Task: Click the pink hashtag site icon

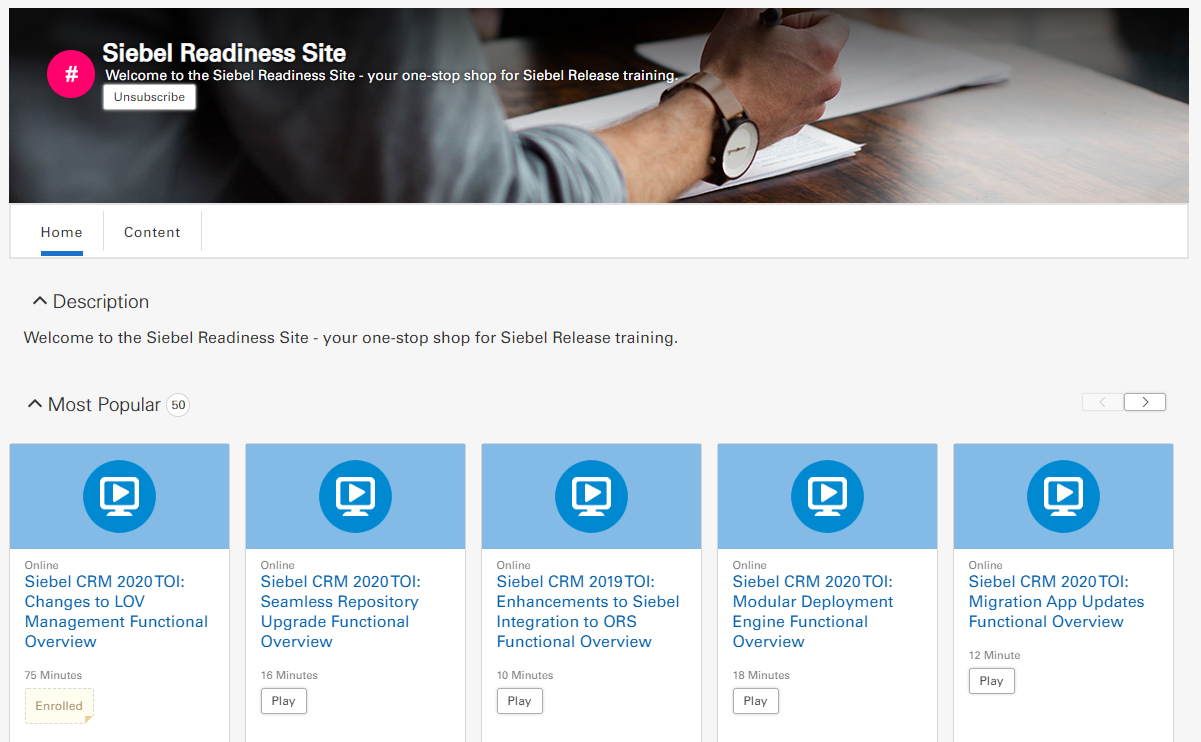Action: 71,74
